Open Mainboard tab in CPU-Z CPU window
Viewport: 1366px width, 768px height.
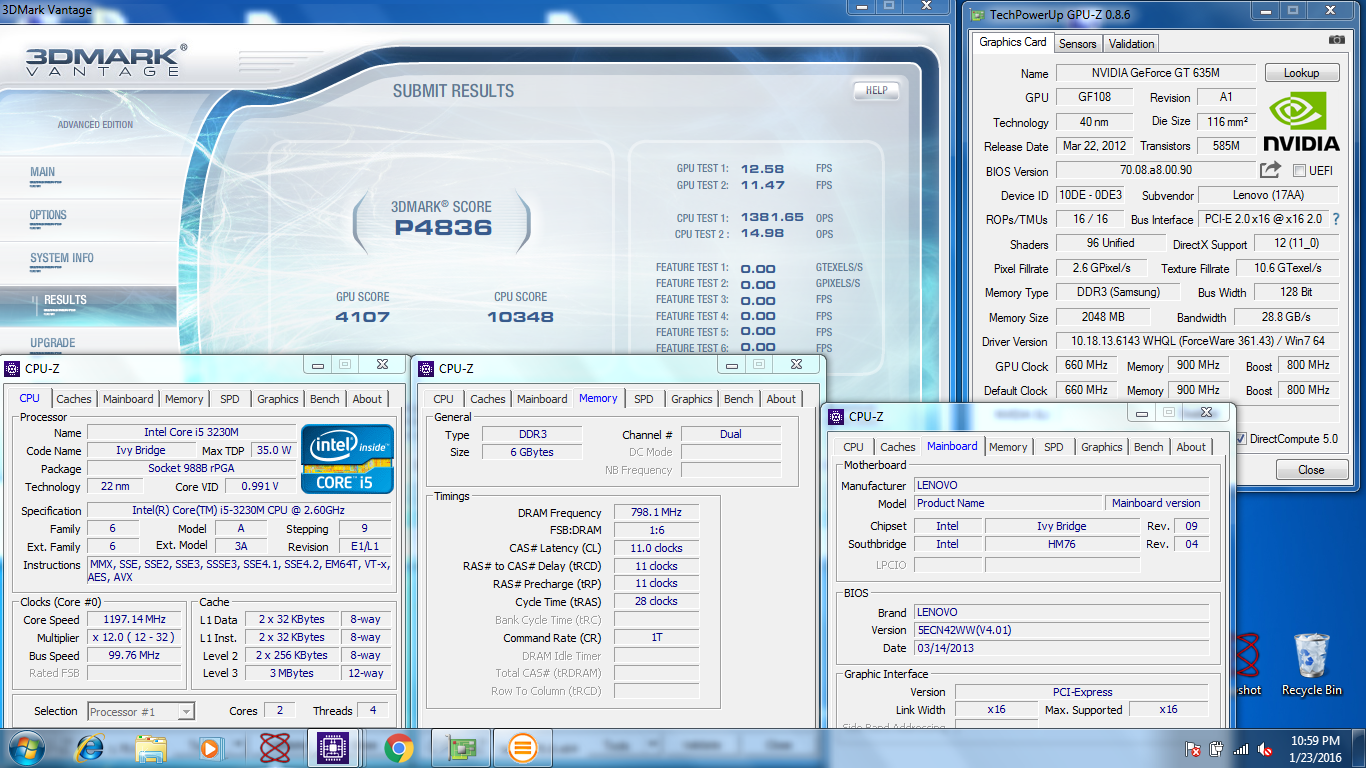[x=129, y=399]
